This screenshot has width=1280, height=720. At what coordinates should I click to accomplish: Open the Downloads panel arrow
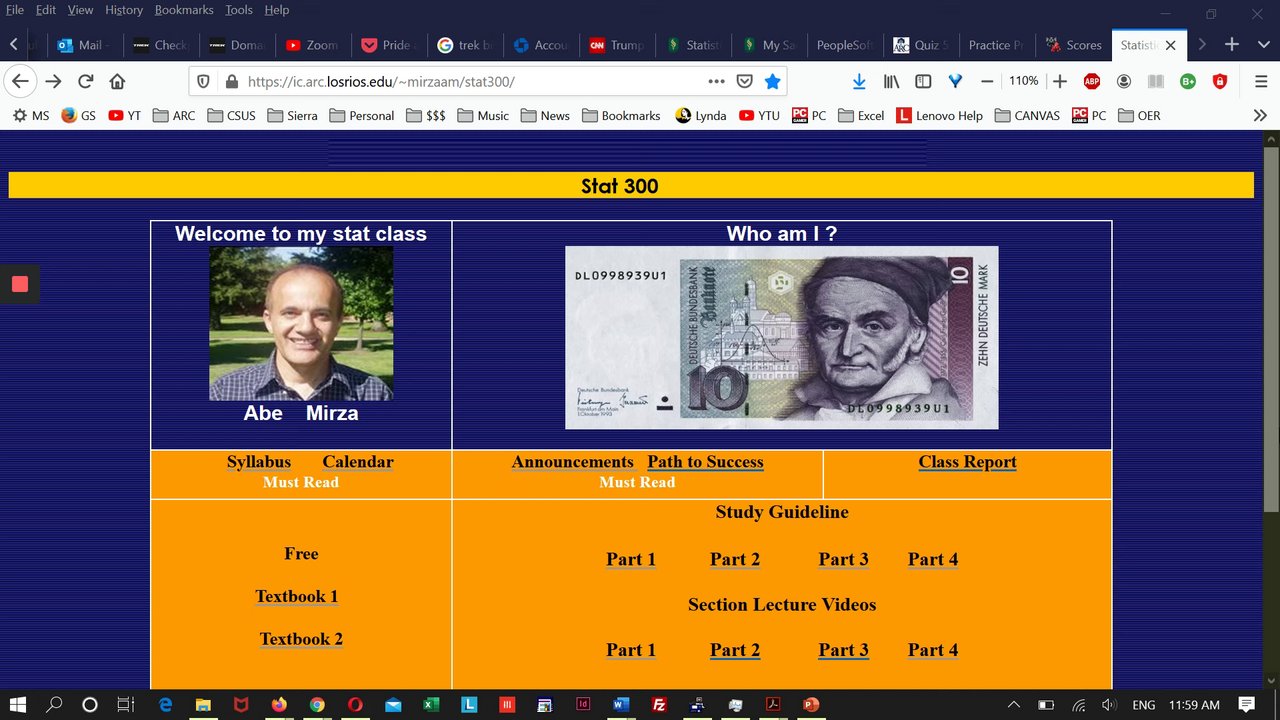(x=859, y=81)
